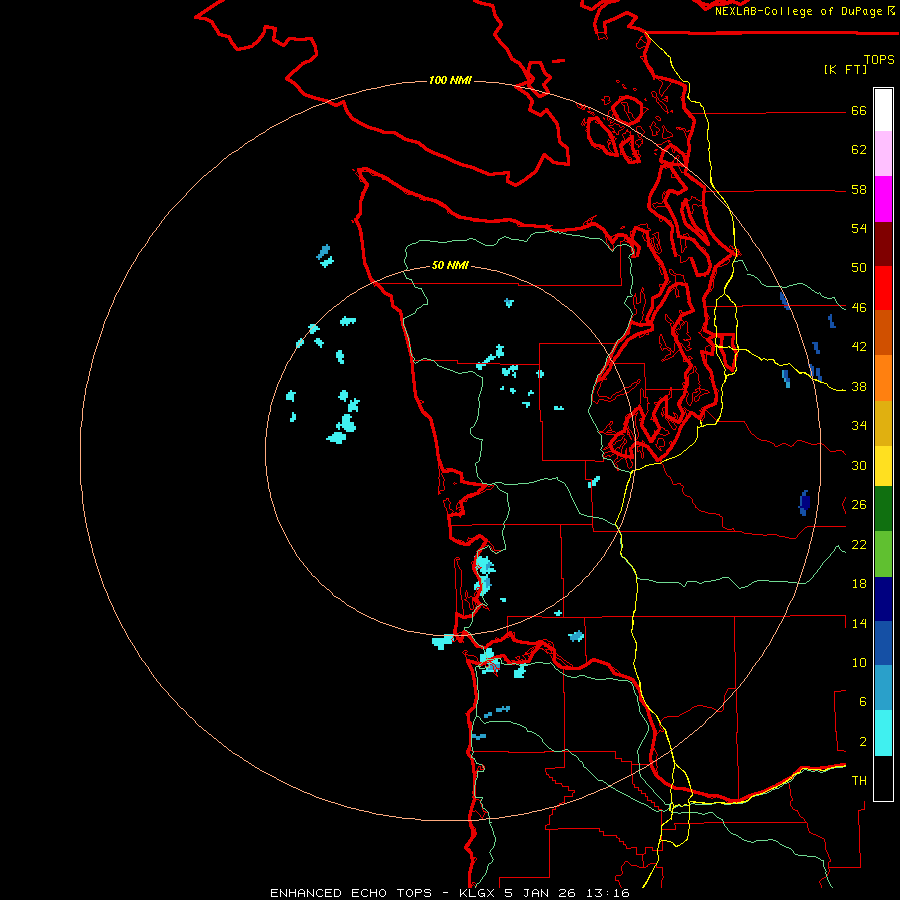Select the light pink legend swatch
The image size is (900, 900).
pyautogui.click(x=883, y=153)
